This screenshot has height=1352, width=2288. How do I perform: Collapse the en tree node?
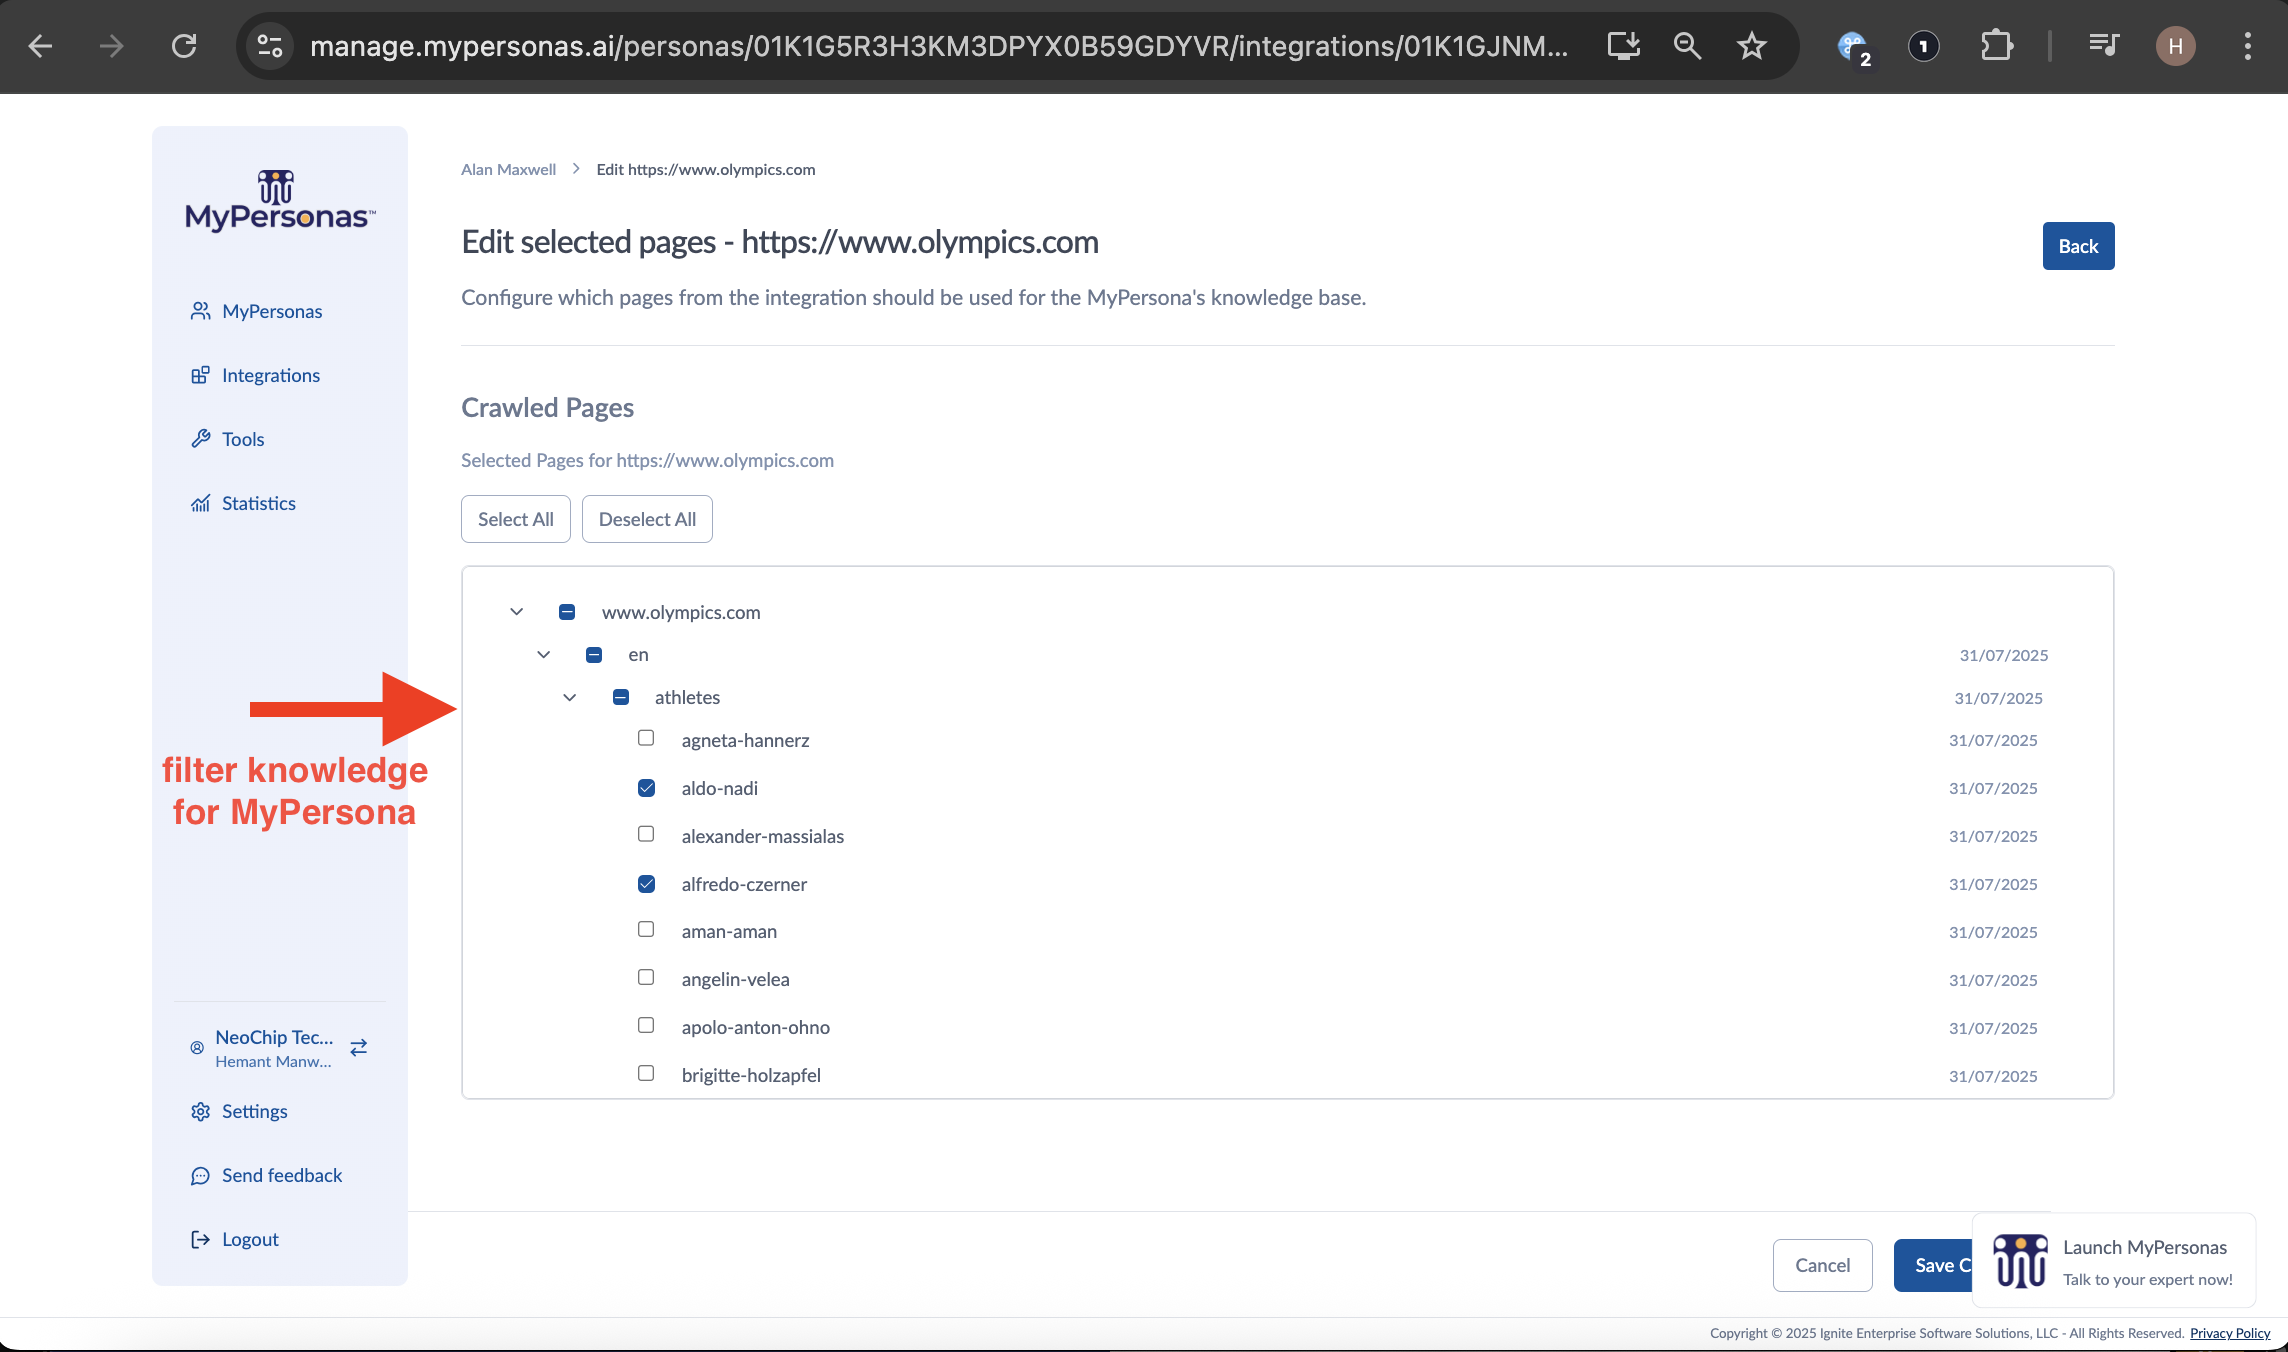point(544,655)
